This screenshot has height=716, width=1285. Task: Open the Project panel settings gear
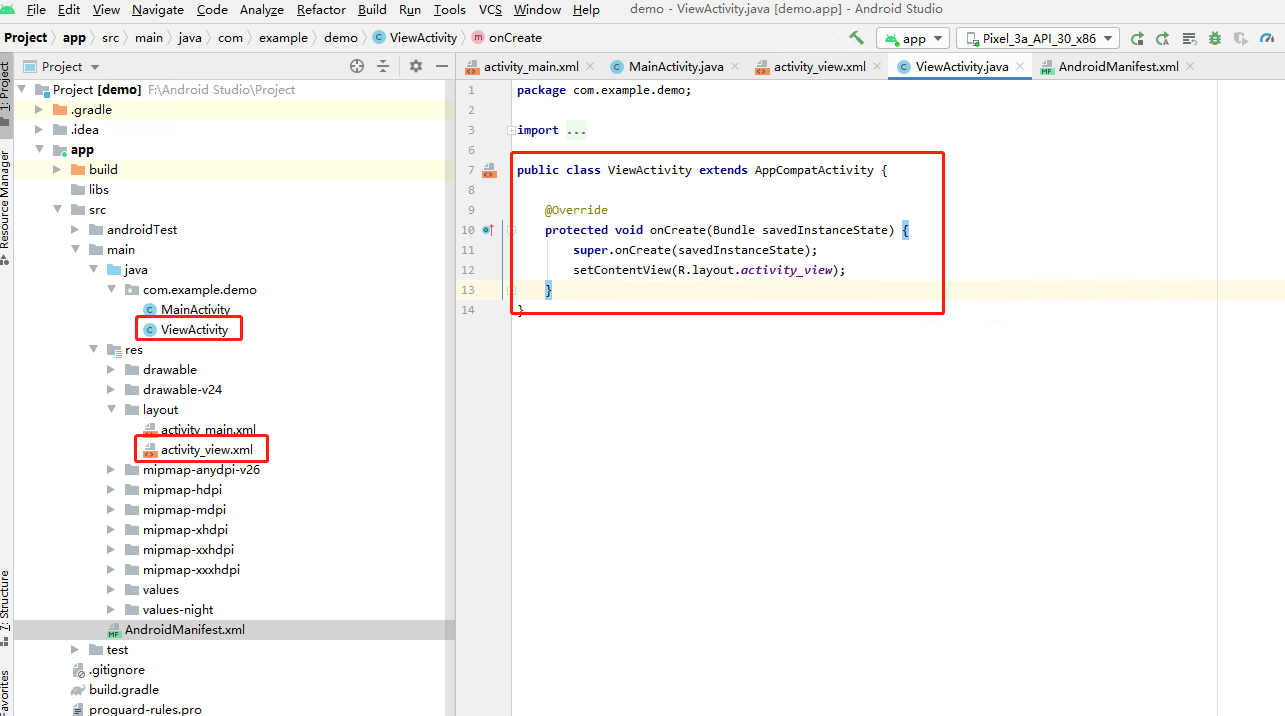(x=415, y=66)
